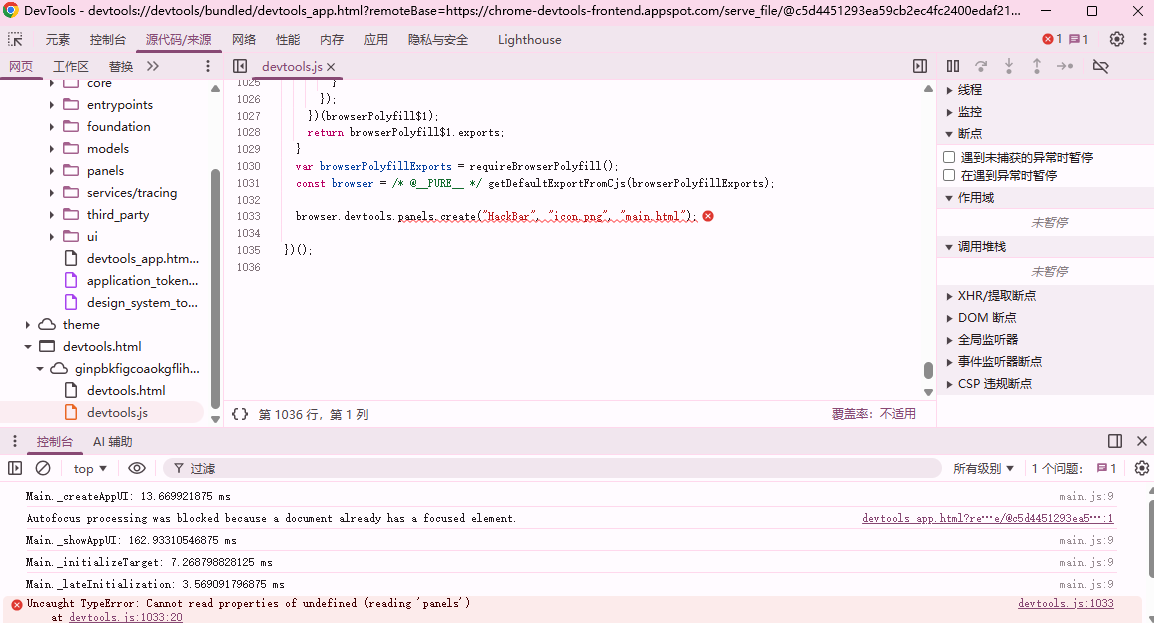Switch to the 网络 panel tab

point(244,40)
